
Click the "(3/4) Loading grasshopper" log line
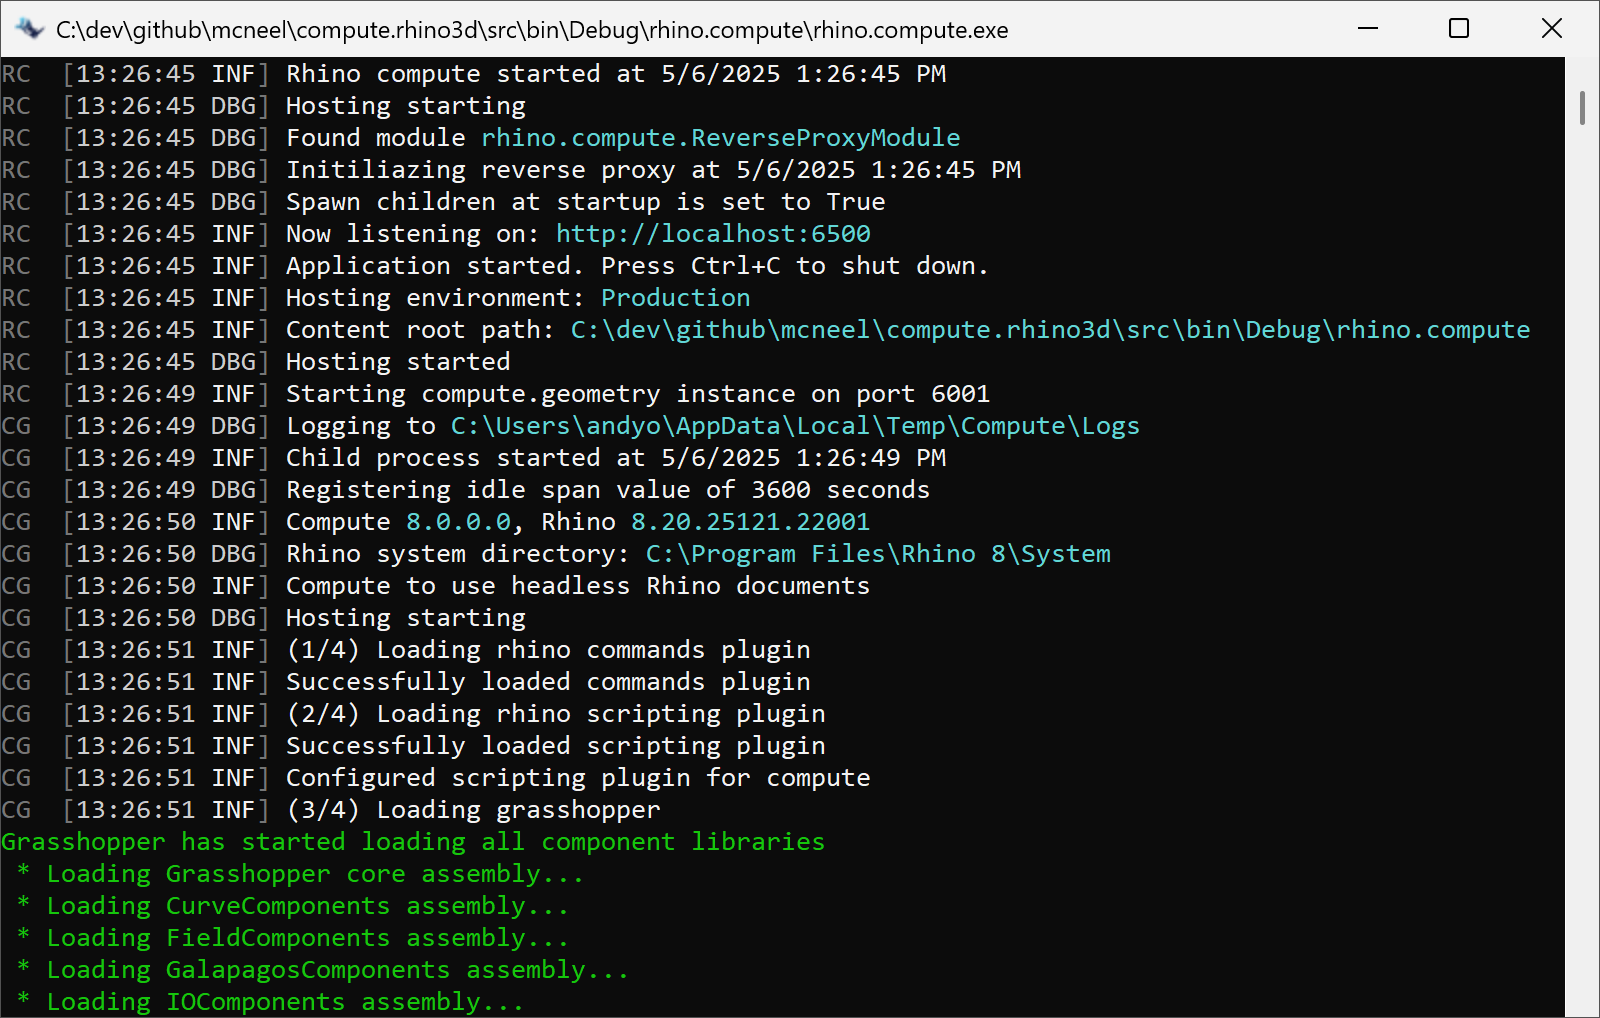click(473, 810)
